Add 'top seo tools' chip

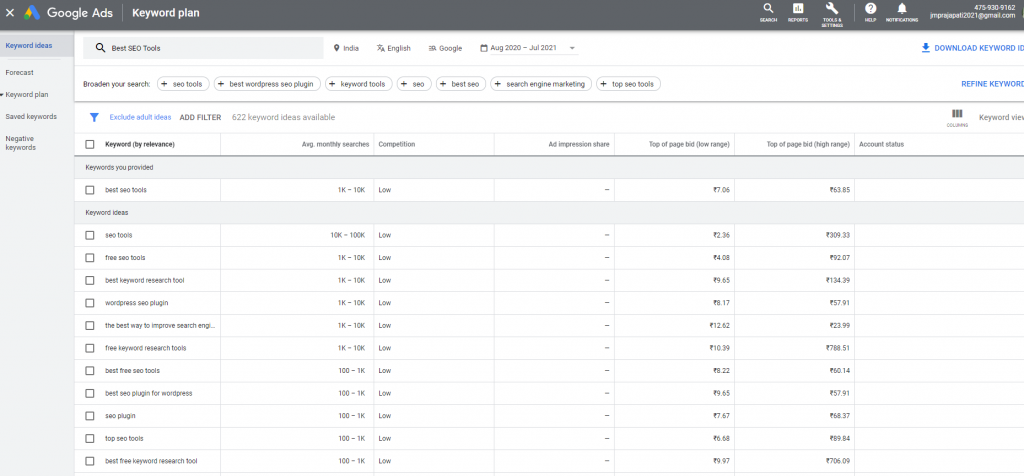tap(628, 84)
